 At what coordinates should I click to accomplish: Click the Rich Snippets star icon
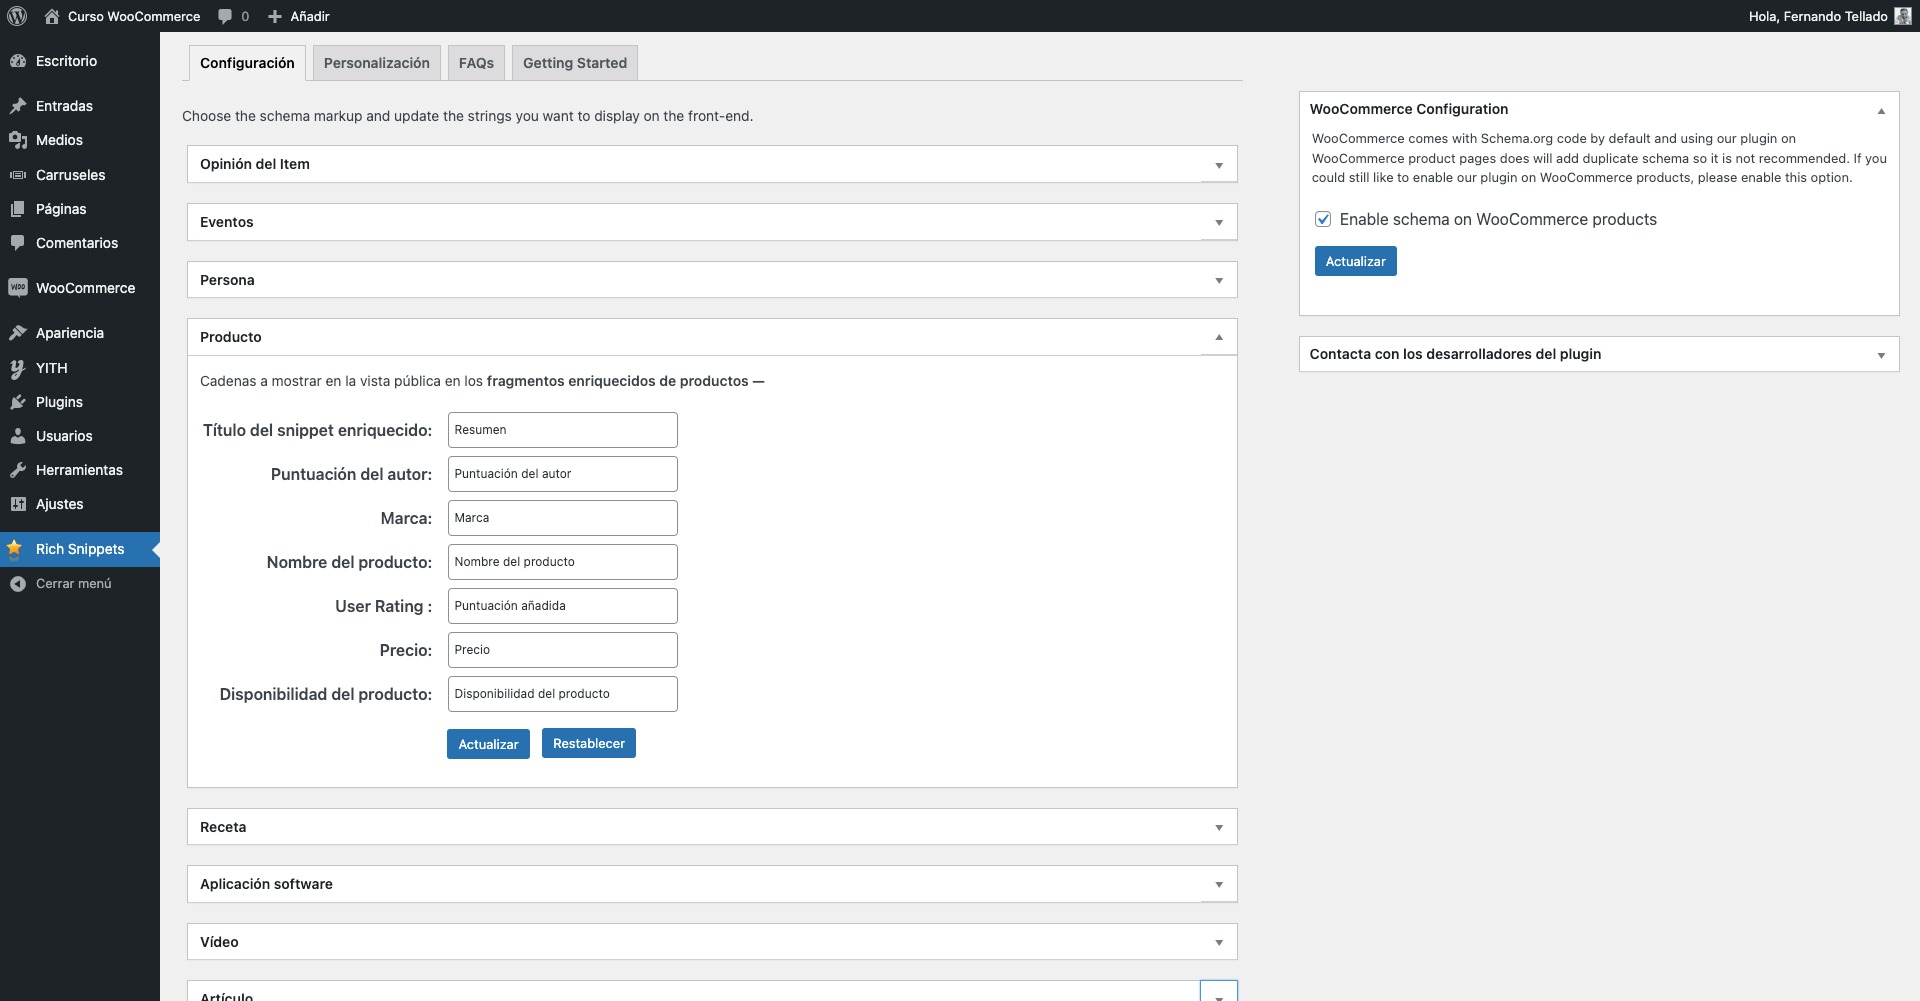coord(15,549)
